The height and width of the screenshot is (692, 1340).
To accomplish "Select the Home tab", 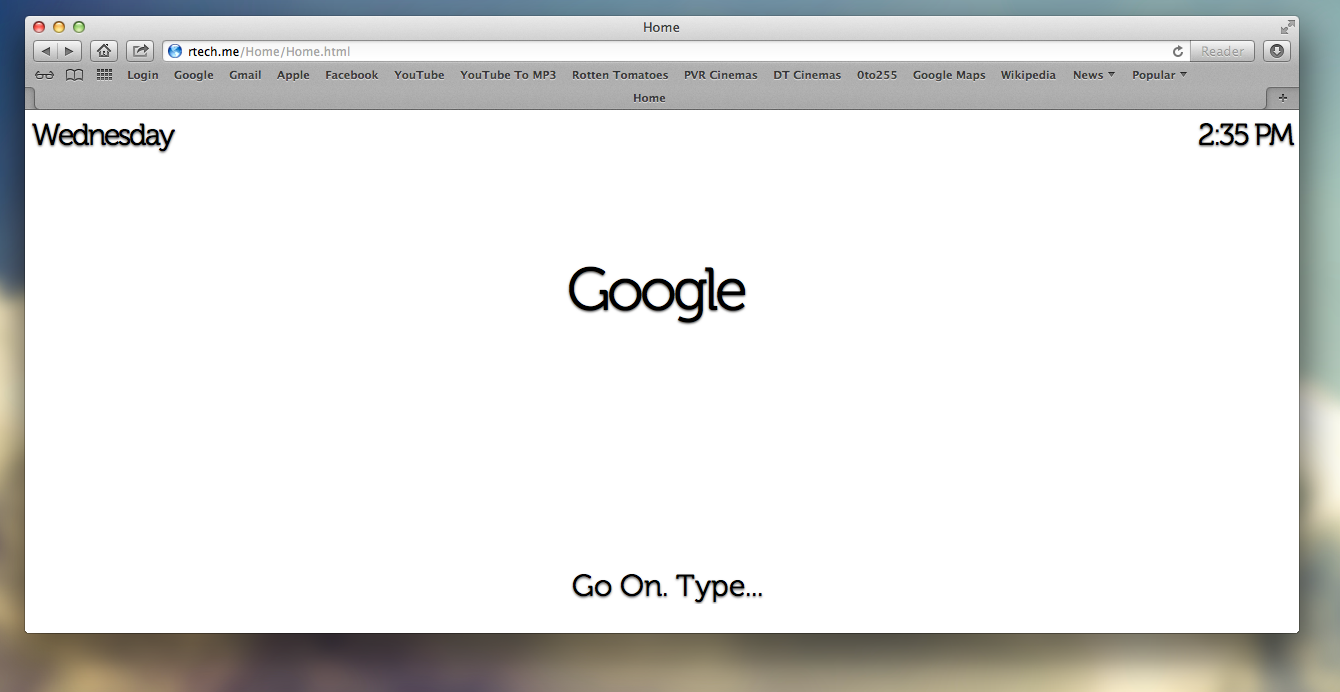I will 649,98.
